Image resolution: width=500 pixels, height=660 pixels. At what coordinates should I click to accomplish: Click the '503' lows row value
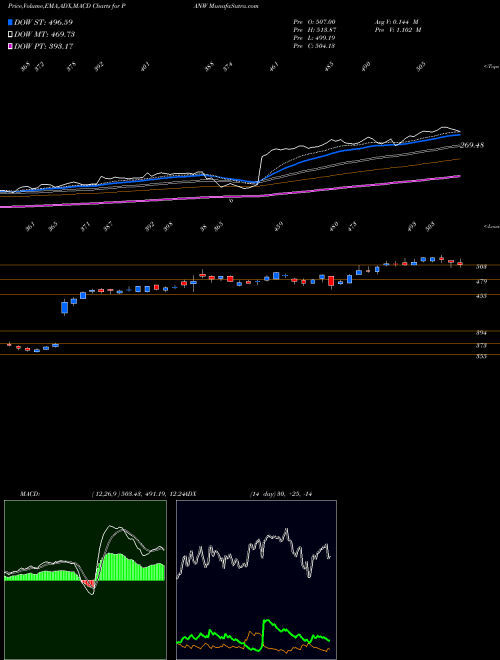pos(430,226)
